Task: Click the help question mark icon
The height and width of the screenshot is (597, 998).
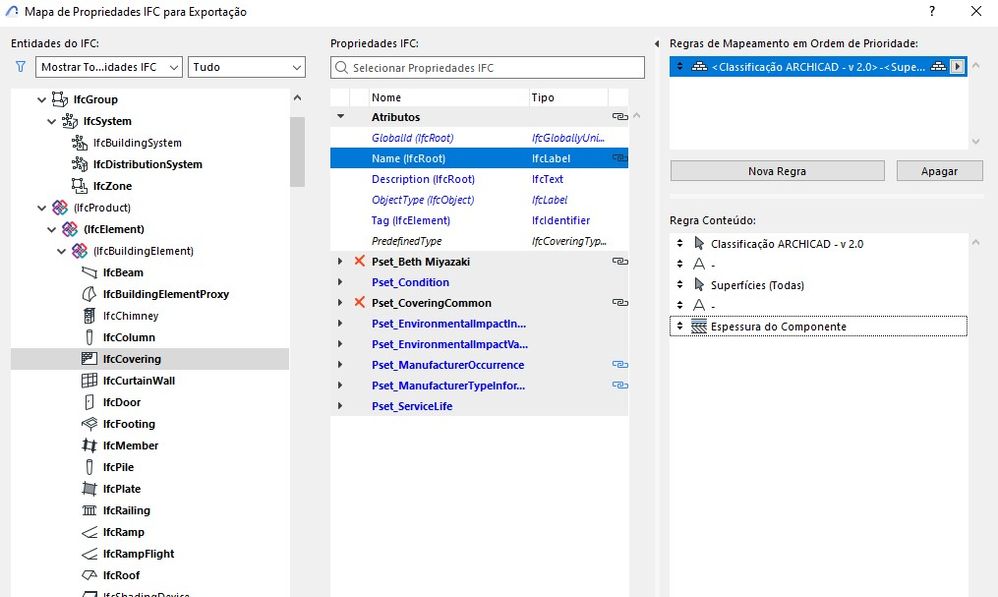Action: (x=932, y=12)
